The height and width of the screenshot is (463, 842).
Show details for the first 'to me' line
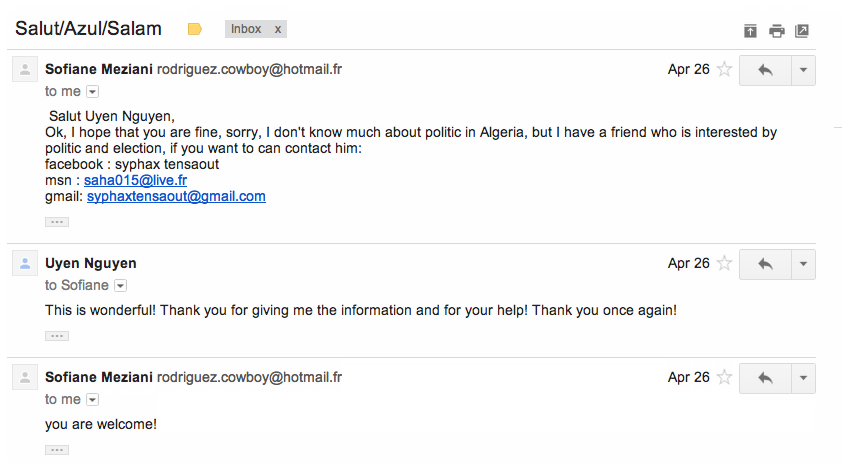coord(93,92)
